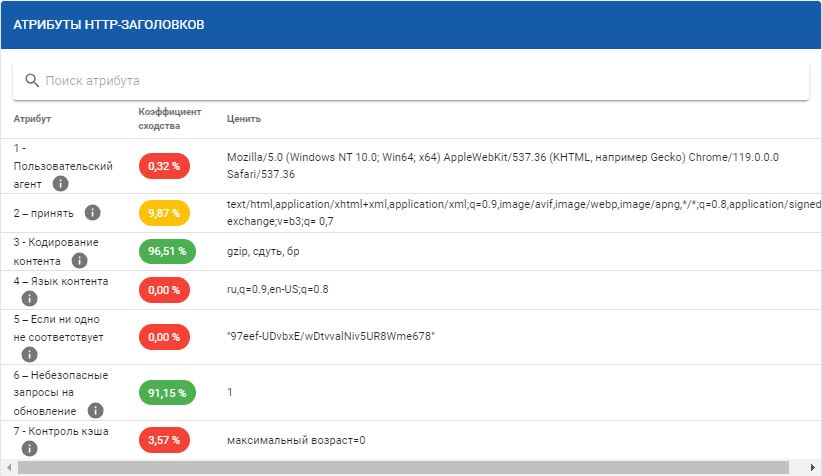
Task: Show info for Если ни одно не соответствует
Action: click(28, 354)
